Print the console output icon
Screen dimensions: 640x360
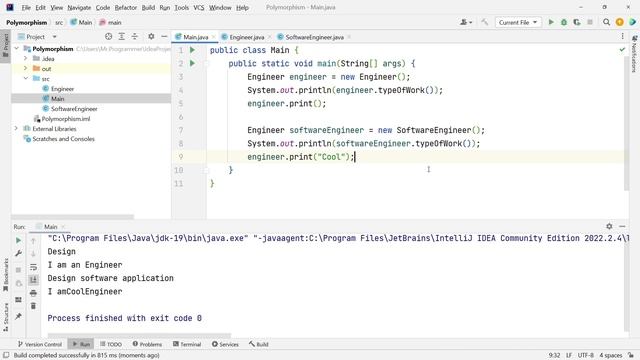coord(33,293)
